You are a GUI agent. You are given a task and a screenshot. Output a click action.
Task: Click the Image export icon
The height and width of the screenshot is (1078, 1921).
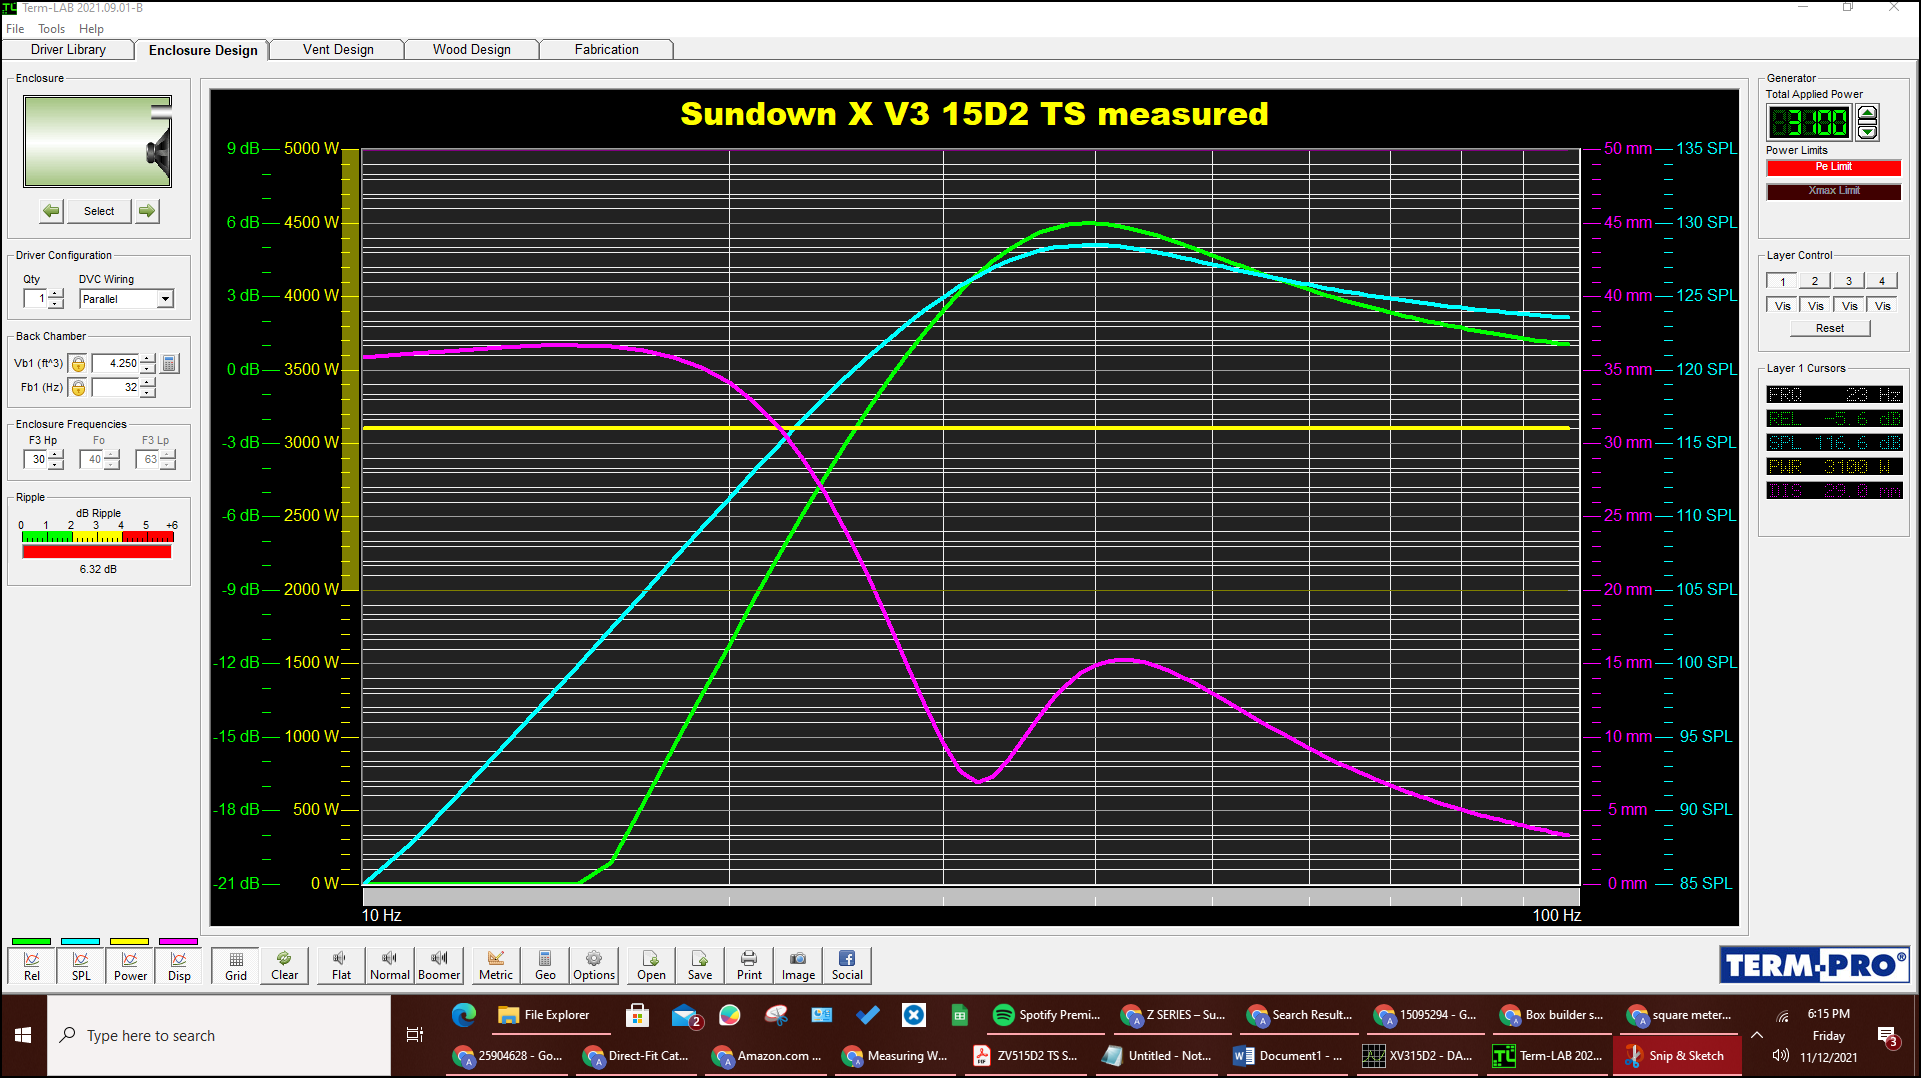pos(797,964)
